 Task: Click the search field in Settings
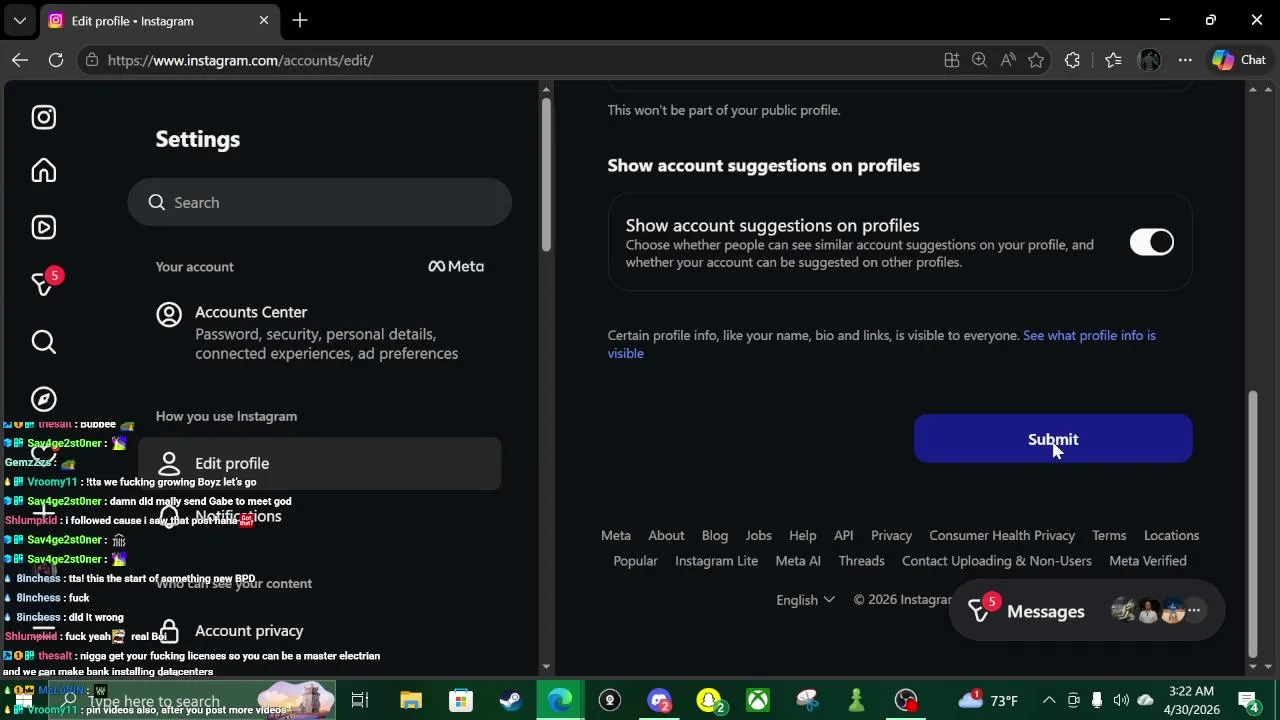[x=319, y=202]
